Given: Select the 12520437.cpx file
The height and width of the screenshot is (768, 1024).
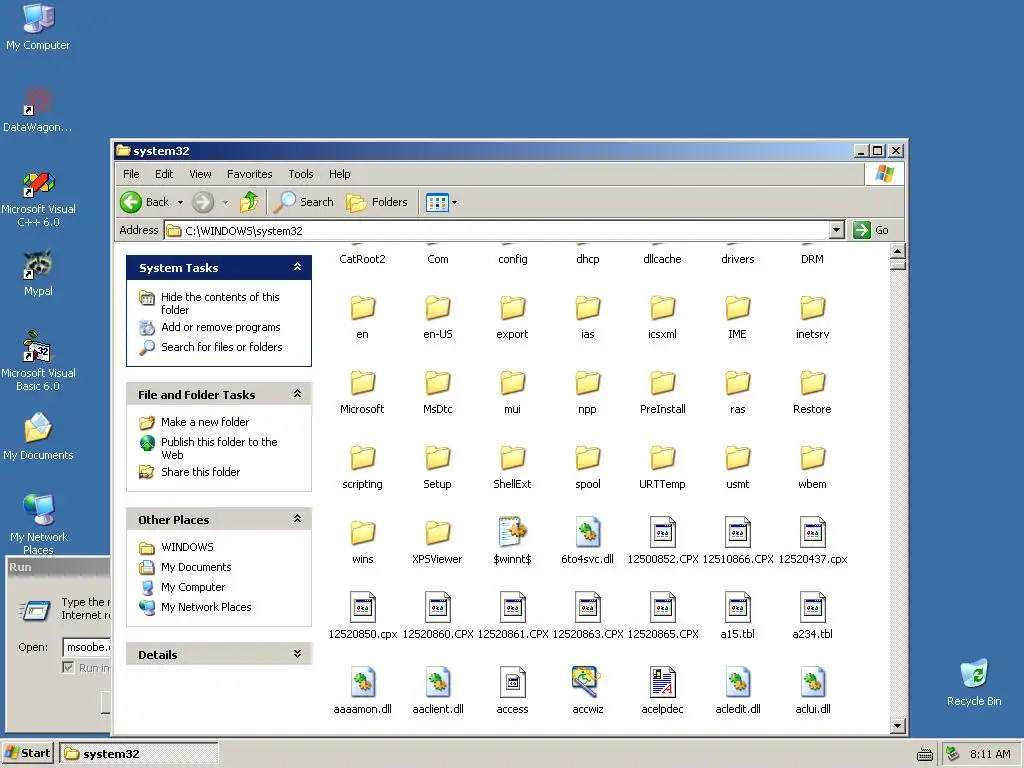Looking at the screenshot, I should pyautogui.click(x=812, y=542).
